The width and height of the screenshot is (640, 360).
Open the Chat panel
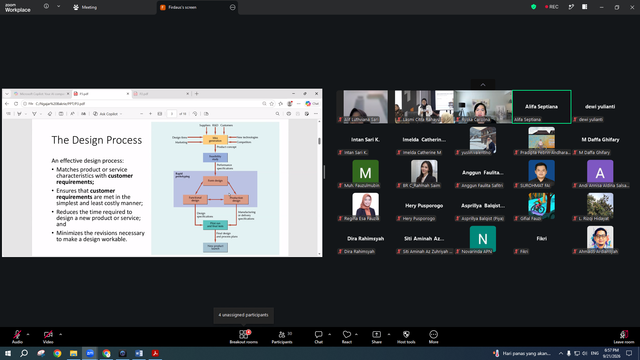click(318, 337)
